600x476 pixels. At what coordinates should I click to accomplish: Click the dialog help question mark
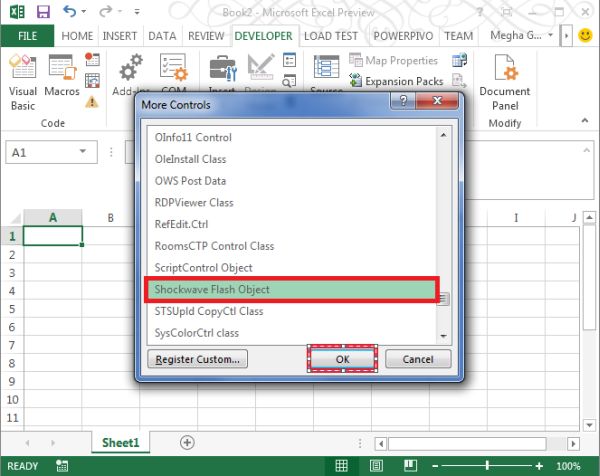pyautogui.click(x=403, y=101)
